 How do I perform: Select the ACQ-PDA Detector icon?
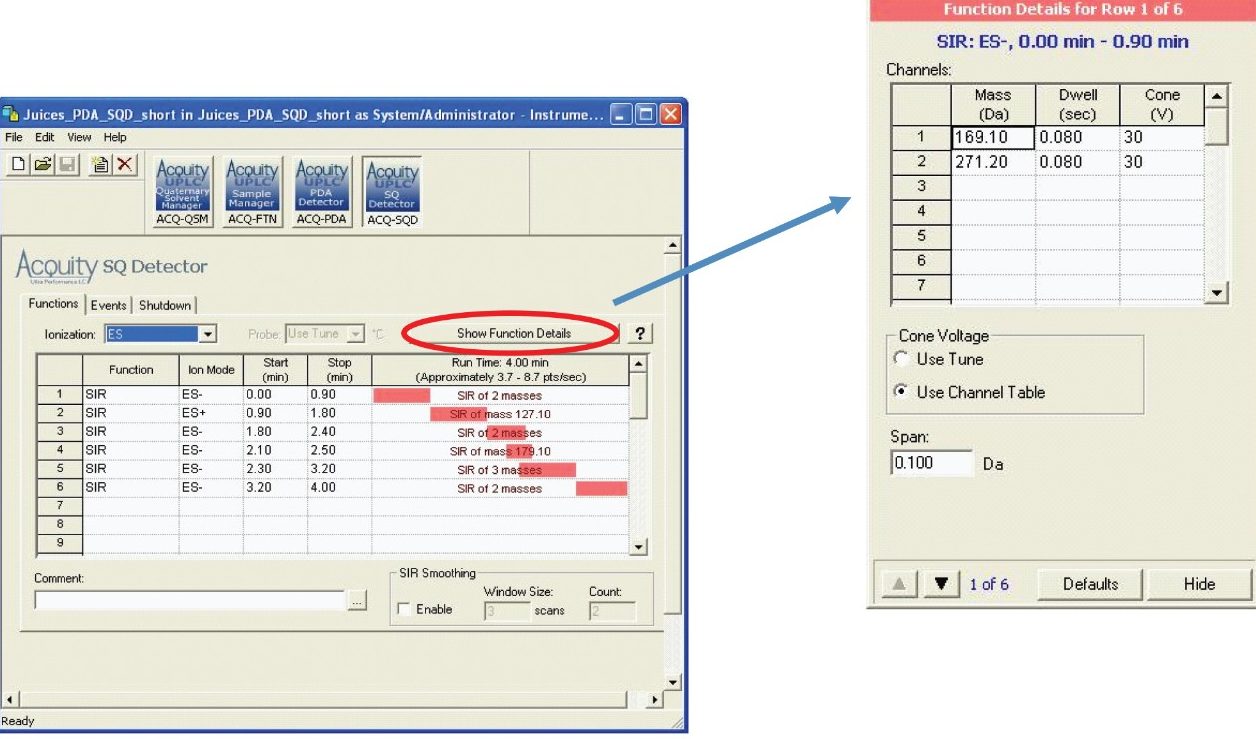pos(323,194)
